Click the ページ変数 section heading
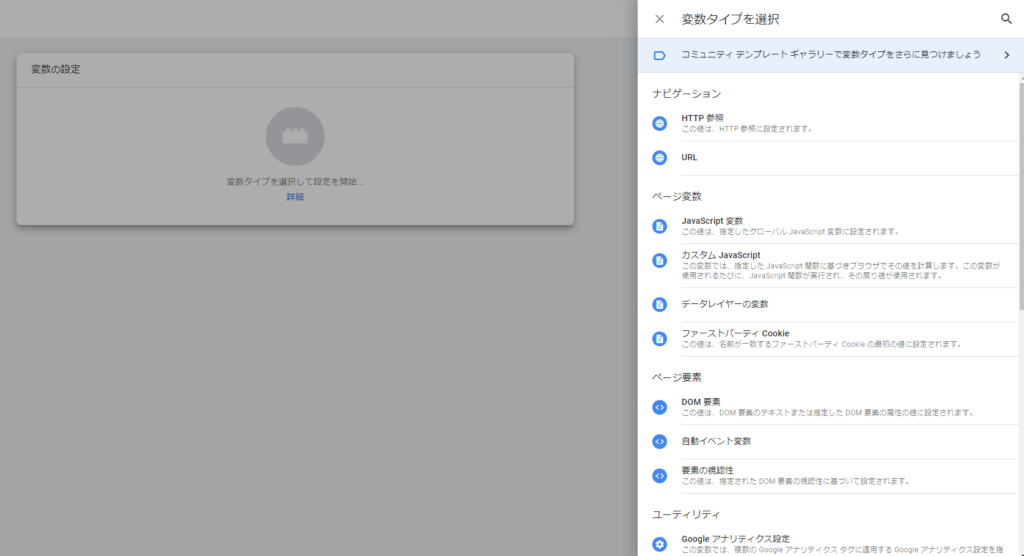Screen dimensions: 1024x556 coord(677,196)
